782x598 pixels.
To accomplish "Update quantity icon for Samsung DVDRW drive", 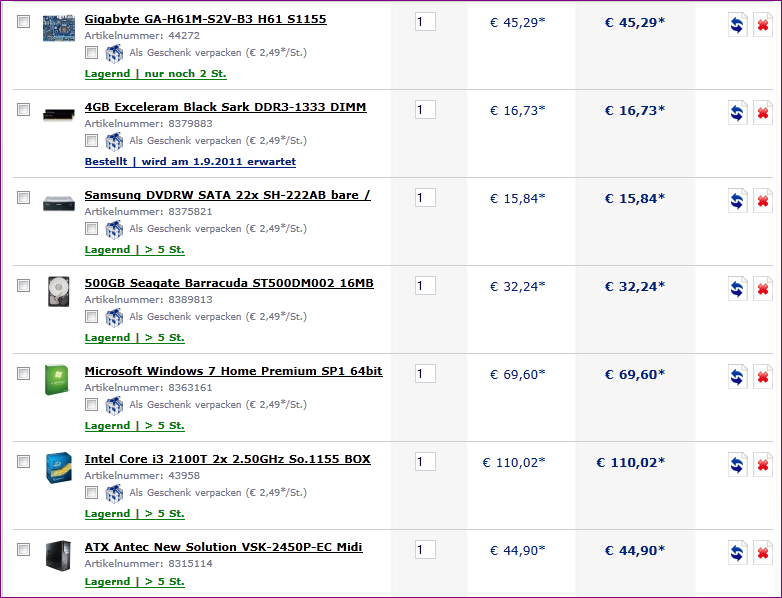I will 737,200.
